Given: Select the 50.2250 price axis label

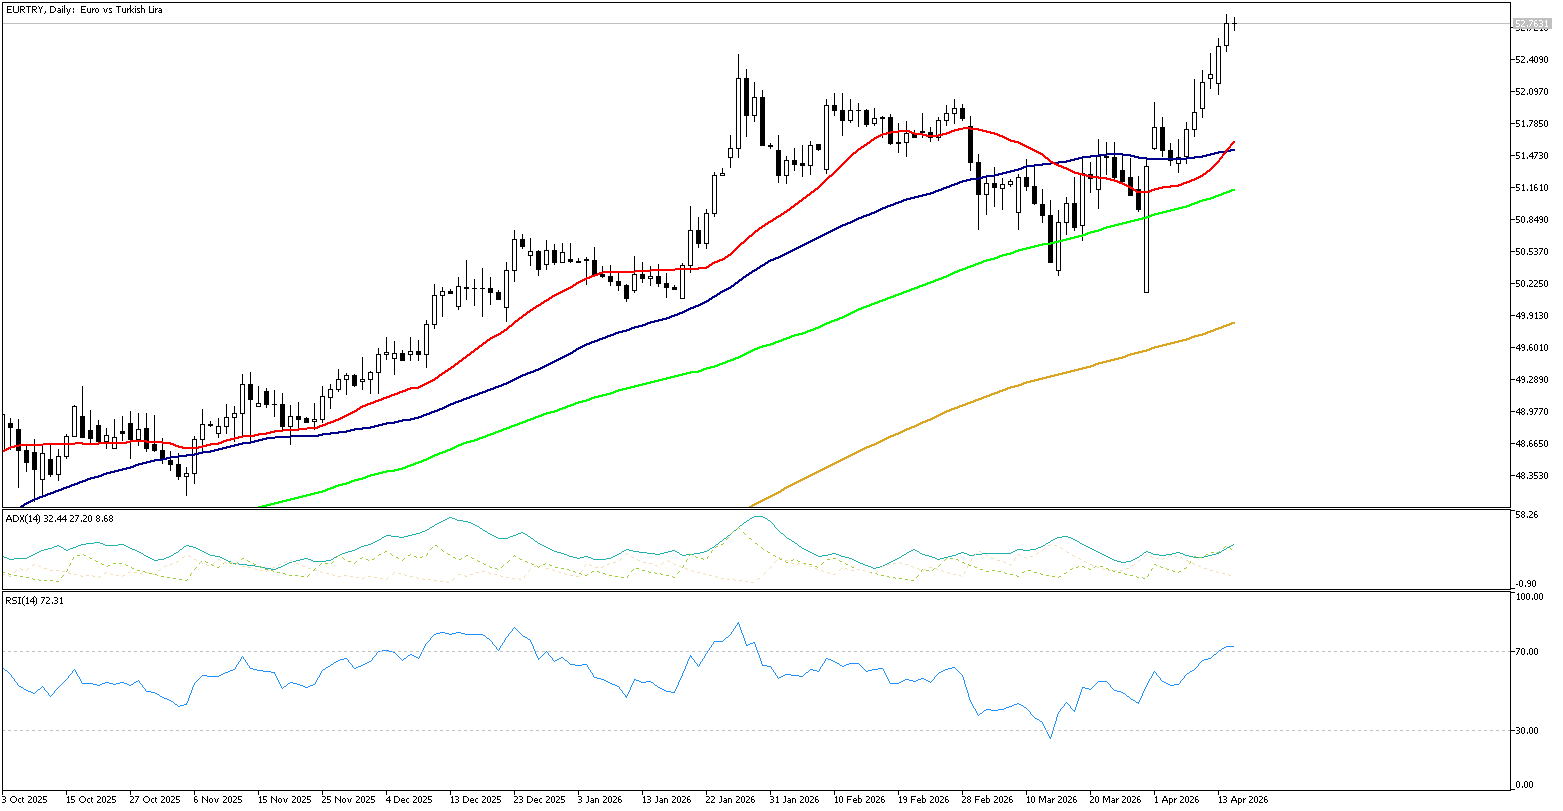Looking at the screenshot, I should tap(1532, 284).
